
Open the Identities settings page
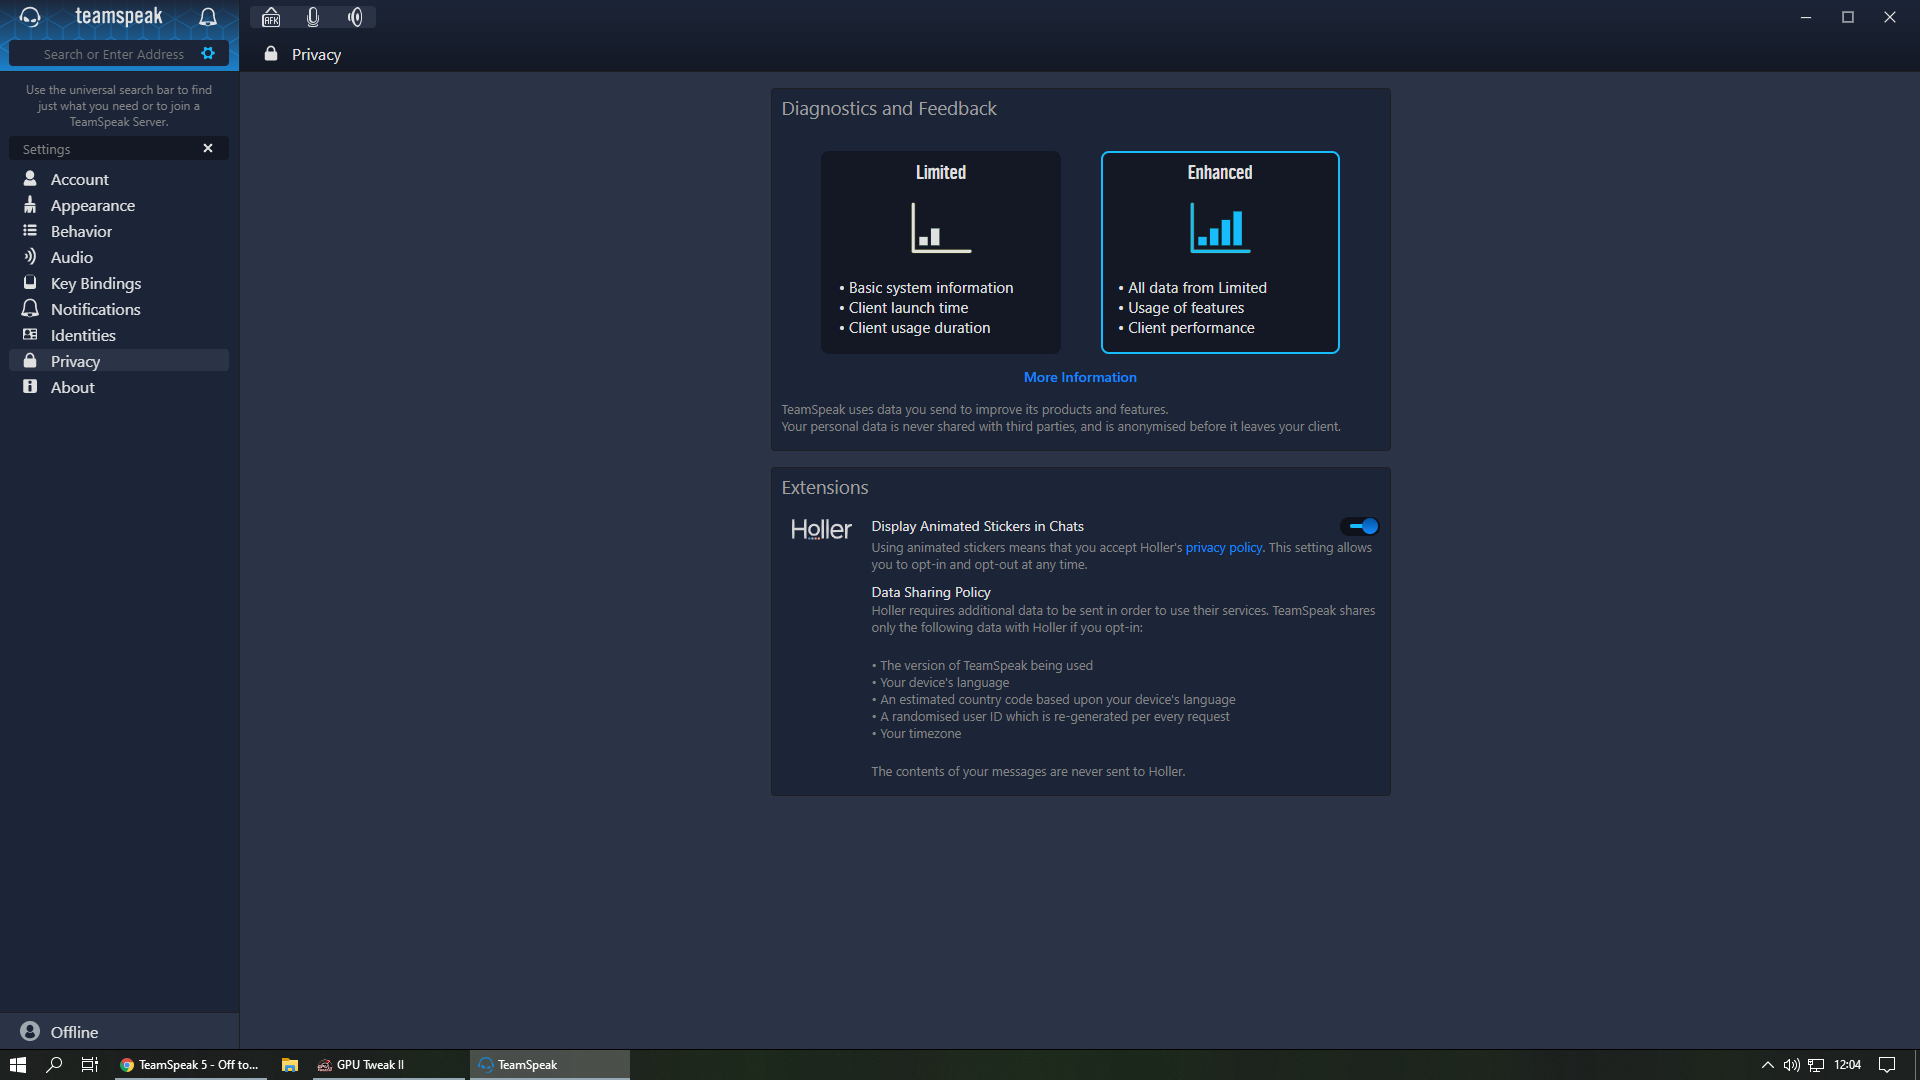[83, 335]
